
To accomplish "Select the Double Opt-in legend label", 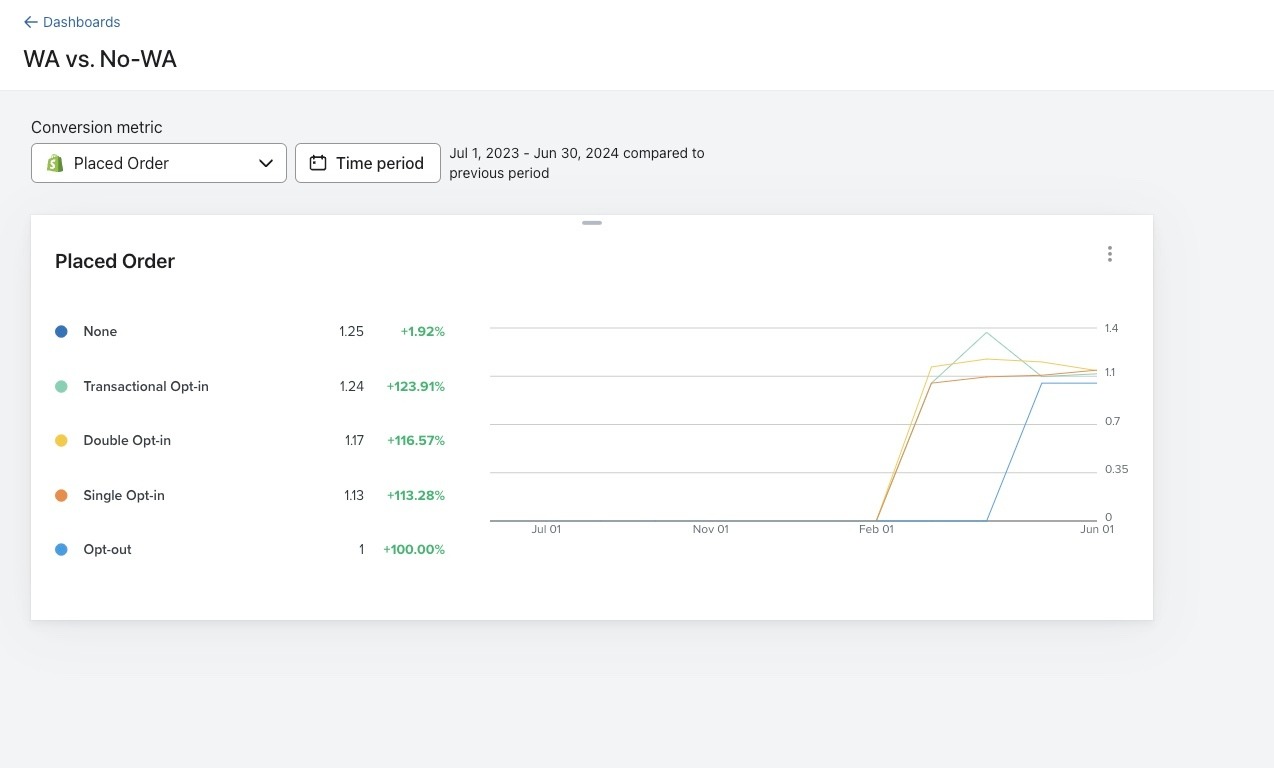I will click(x=127, y=441).
